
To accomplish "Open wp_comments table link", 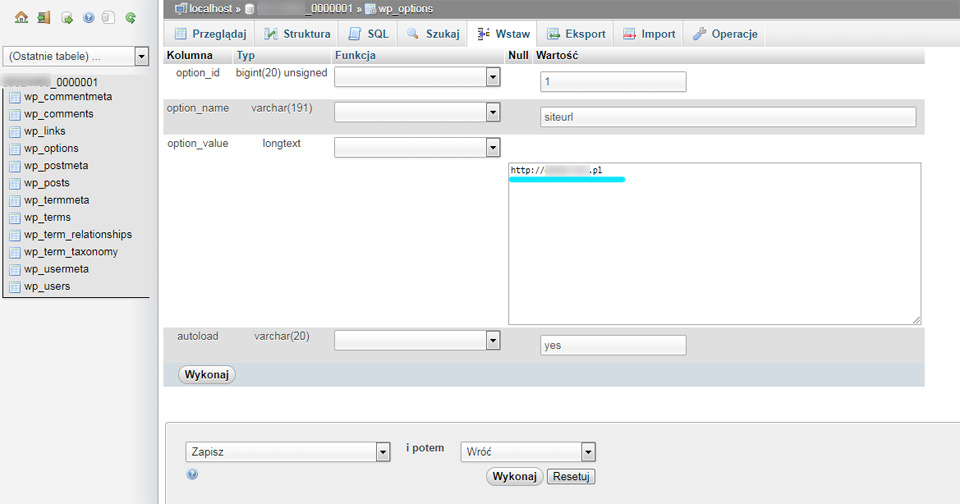I will pos(59,115).
